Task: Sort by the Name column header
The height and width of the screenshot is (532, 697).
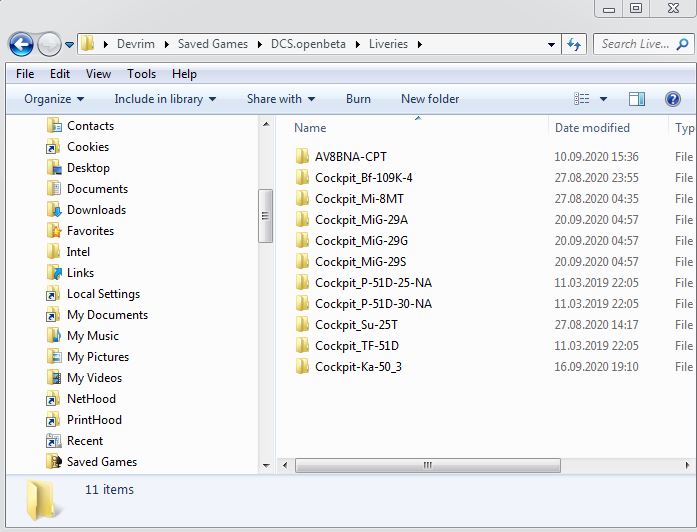Action: click(x=310, y=128)
